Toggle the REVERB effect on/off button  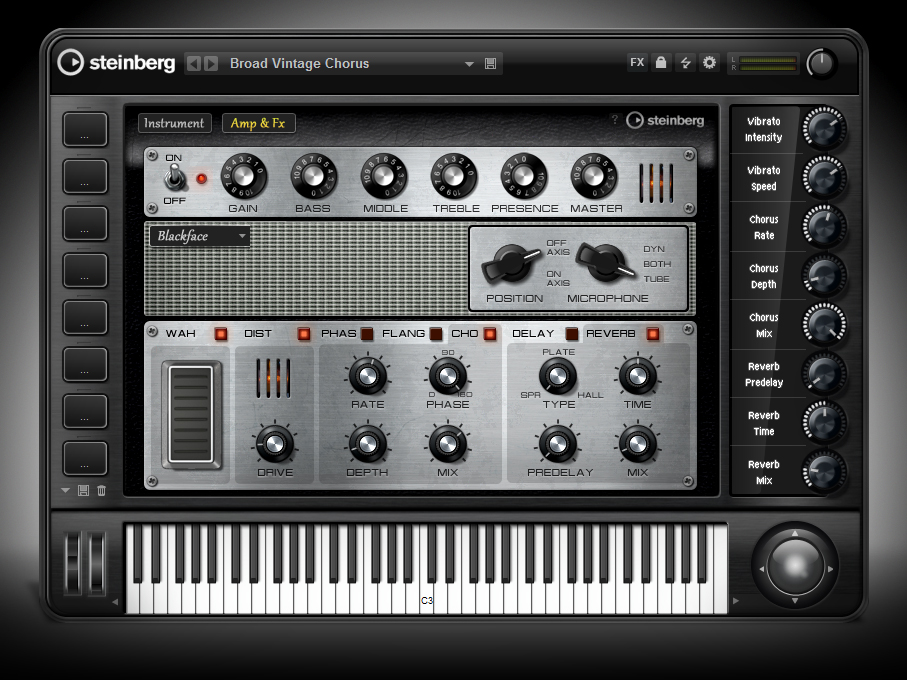tap(653, 334)
